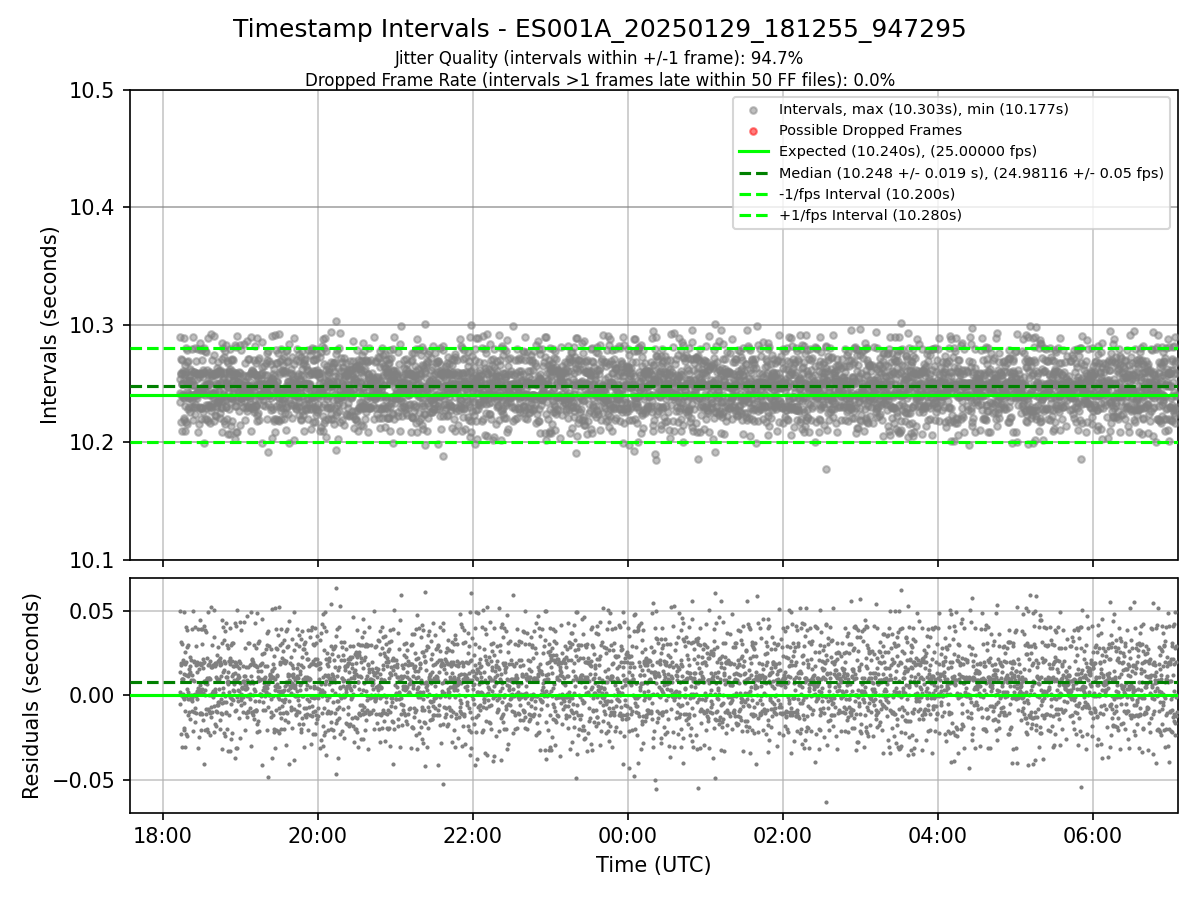Screen dimensions: 1200x900
Task: Click legend entry Possible Dropped Frames
Action: (870, 130)
